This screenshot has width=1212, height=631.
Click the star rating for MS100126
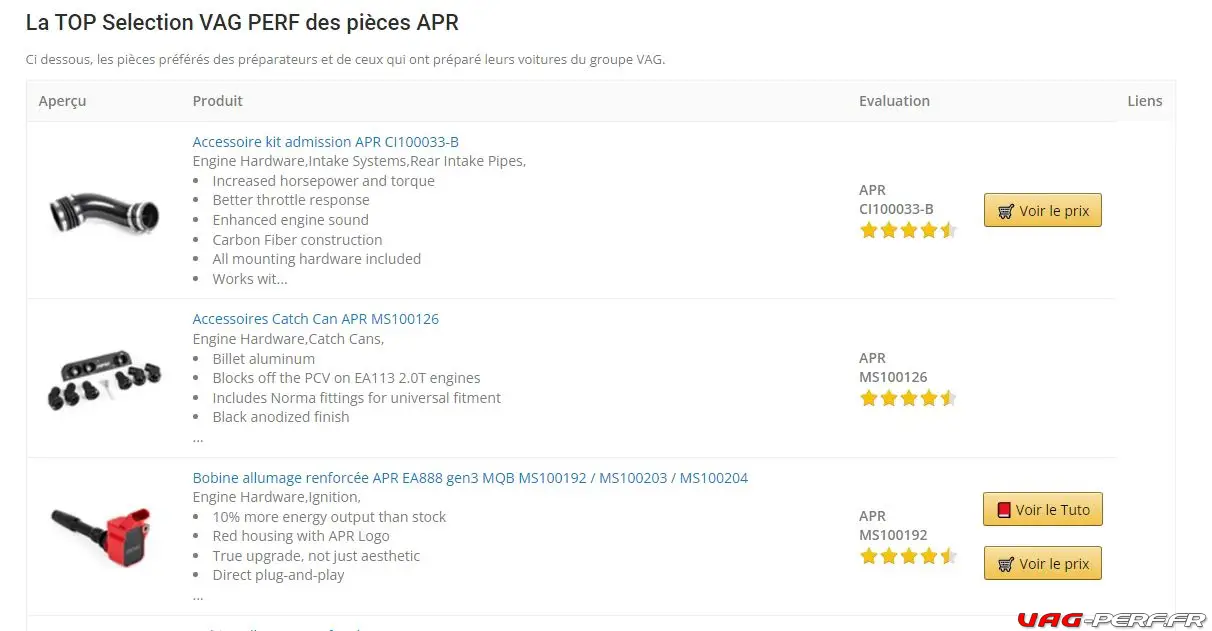coord(907,398)
